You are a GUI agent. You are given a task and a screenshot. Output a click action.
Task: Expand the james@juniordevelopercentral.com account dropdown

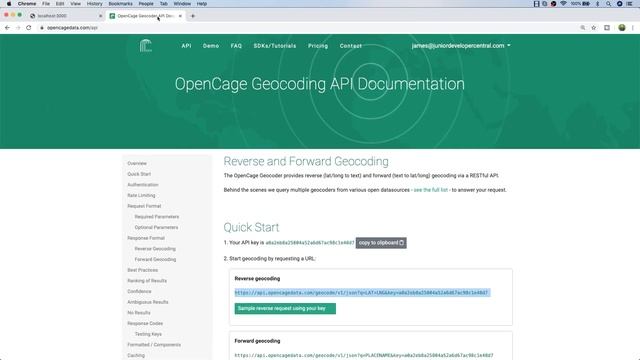pos(461,46)
